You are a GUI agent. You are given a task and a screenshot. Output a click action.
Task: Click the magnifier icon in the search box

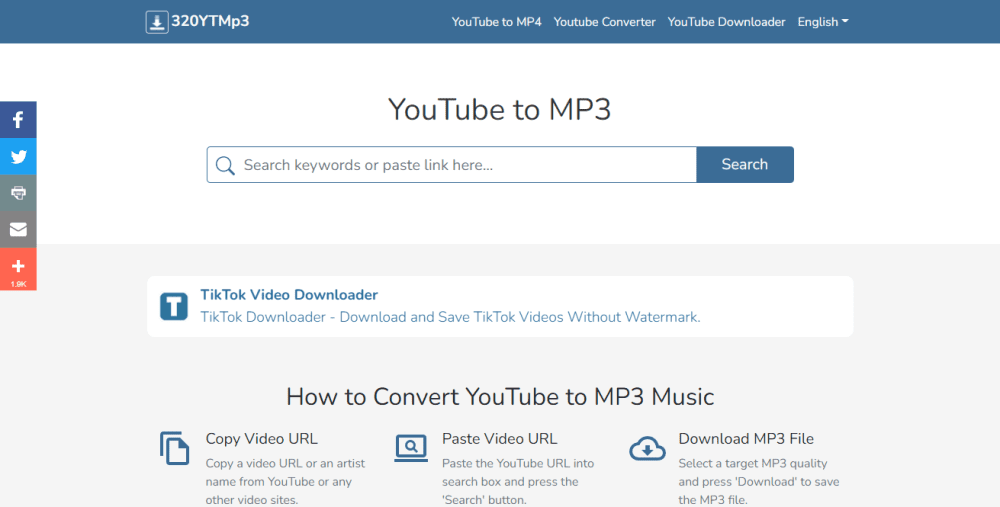click(224, 165)
